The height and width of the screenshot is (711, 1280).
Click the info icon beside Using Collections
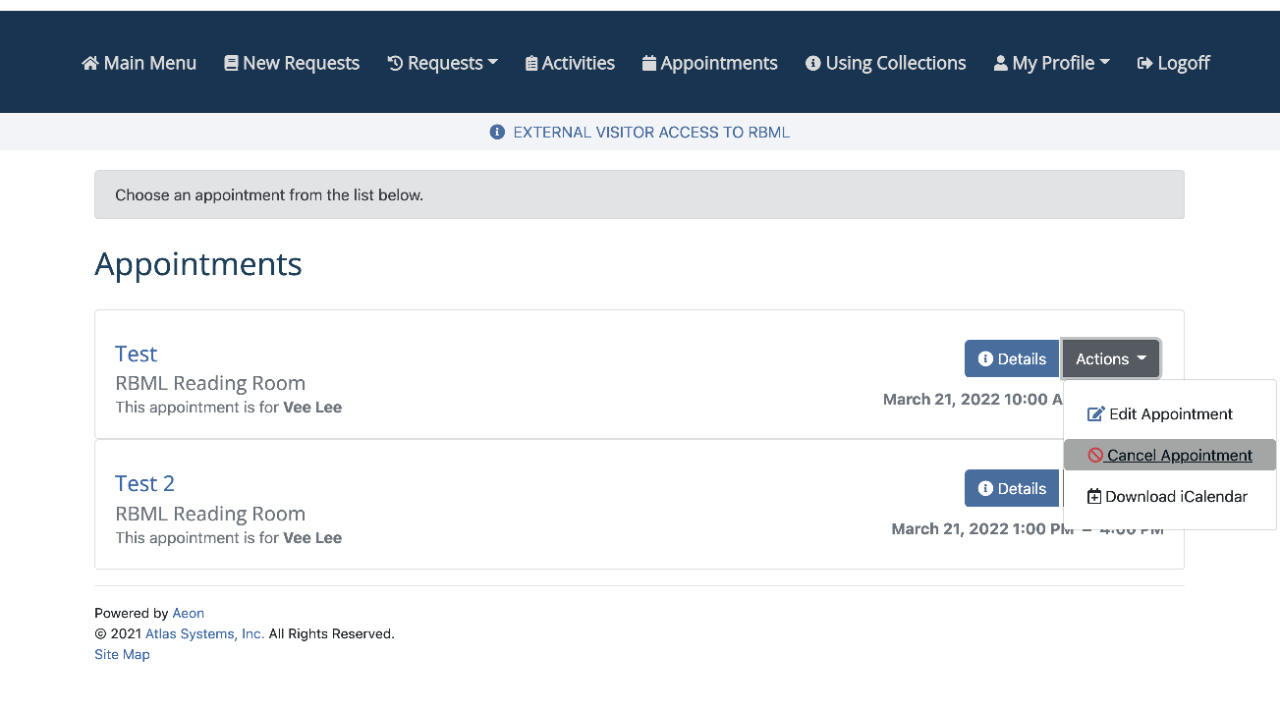click(x=813, y=63)
